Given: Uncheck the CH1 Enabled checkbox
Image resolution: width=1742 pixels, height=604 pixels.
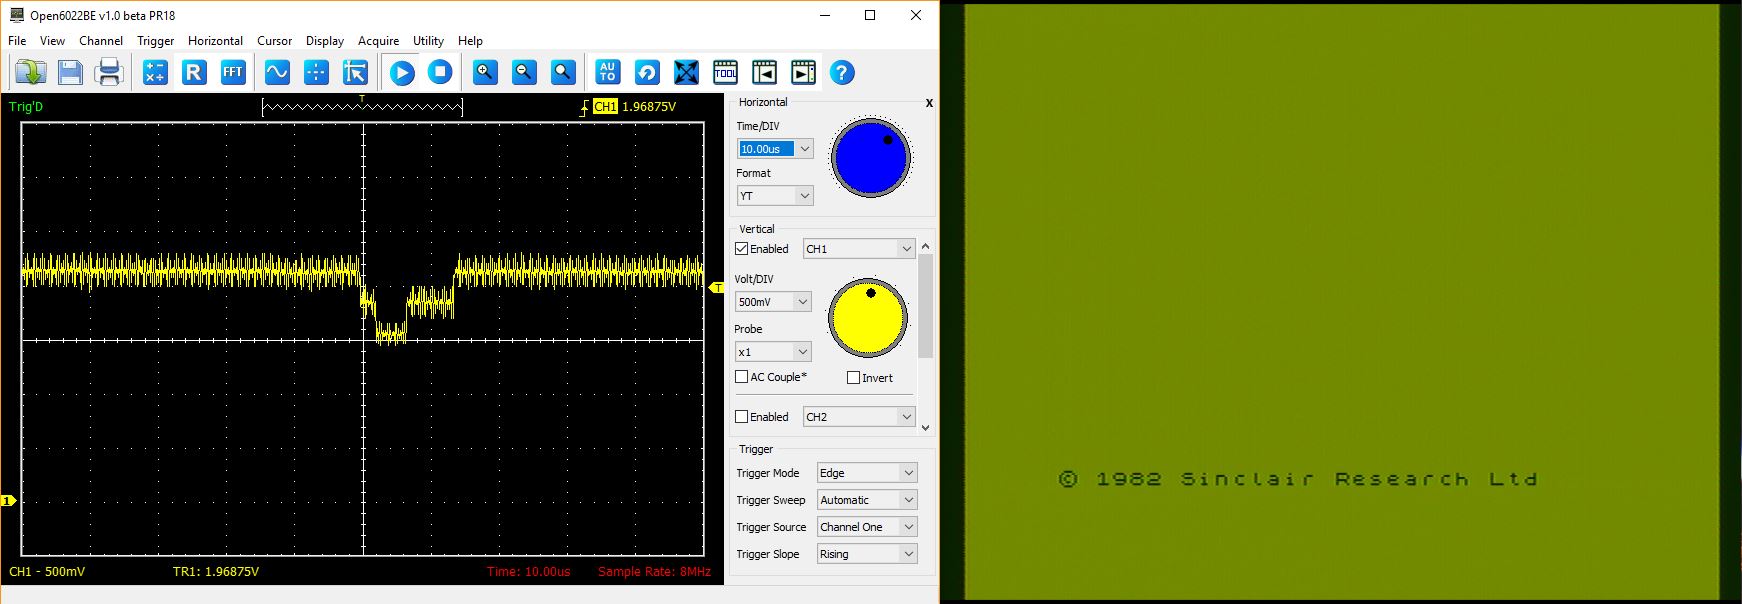Looking at the screenshot, I should click(x=742, y=249).
